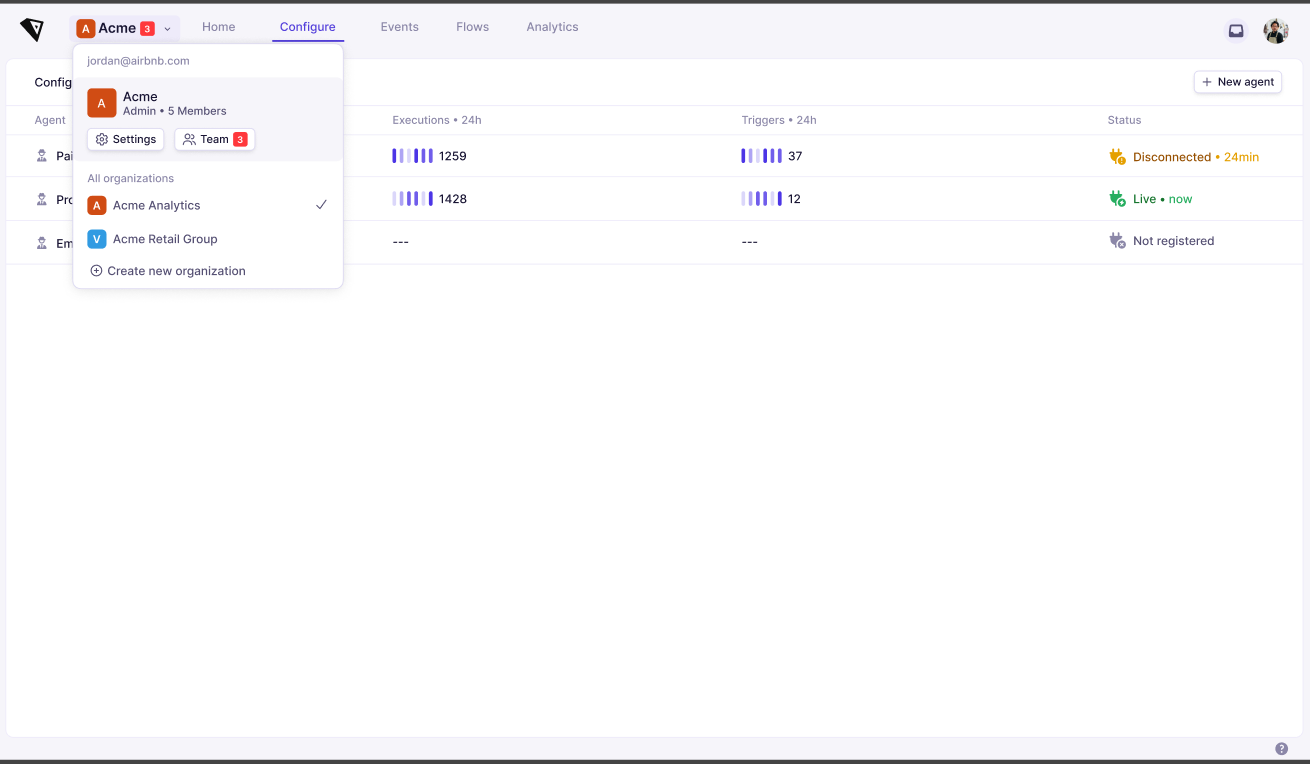Click the triggers sparkline beside 37

[761, 156]
